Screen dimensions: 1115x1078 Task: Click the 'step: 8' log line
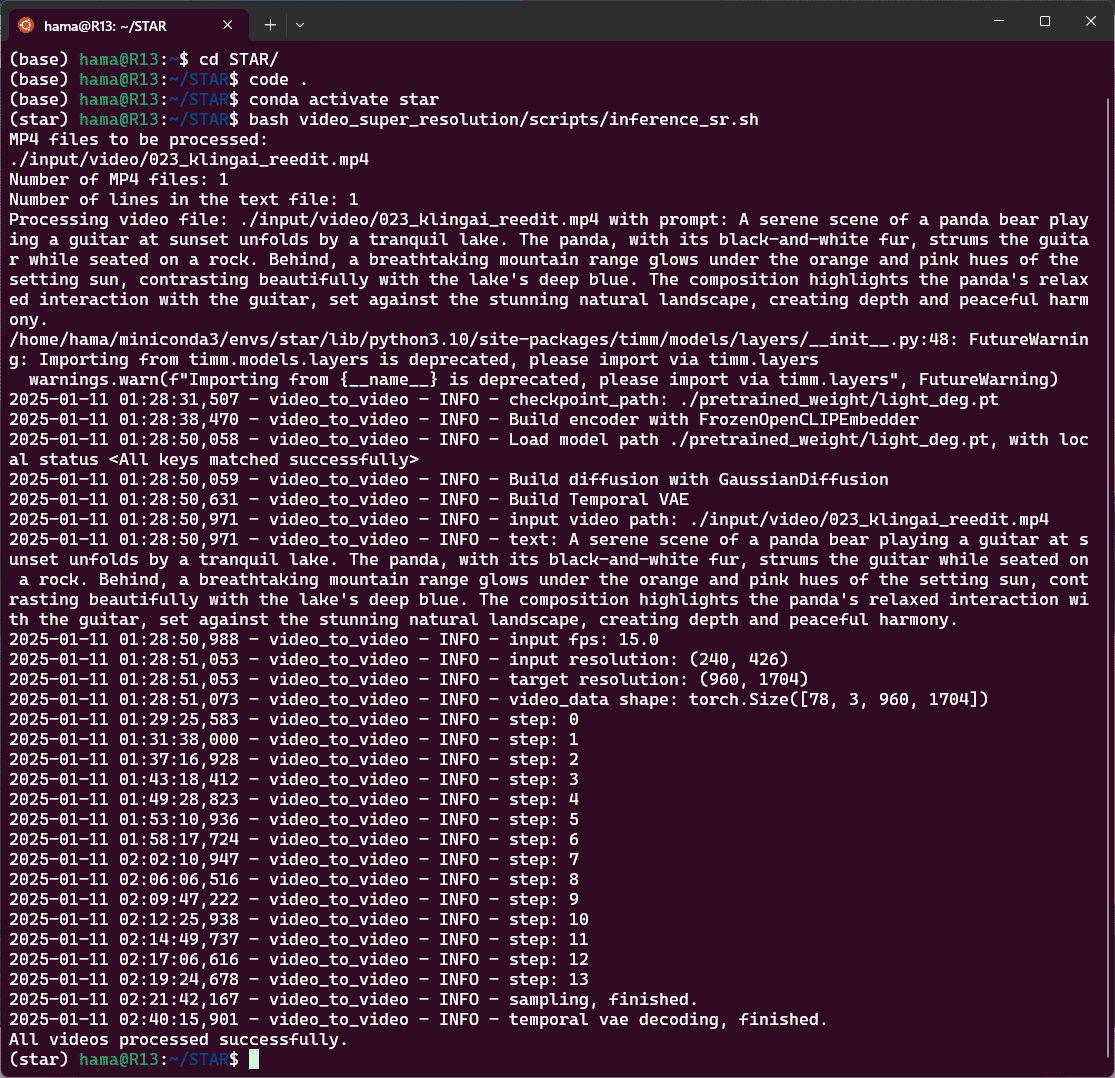point(294,879)
